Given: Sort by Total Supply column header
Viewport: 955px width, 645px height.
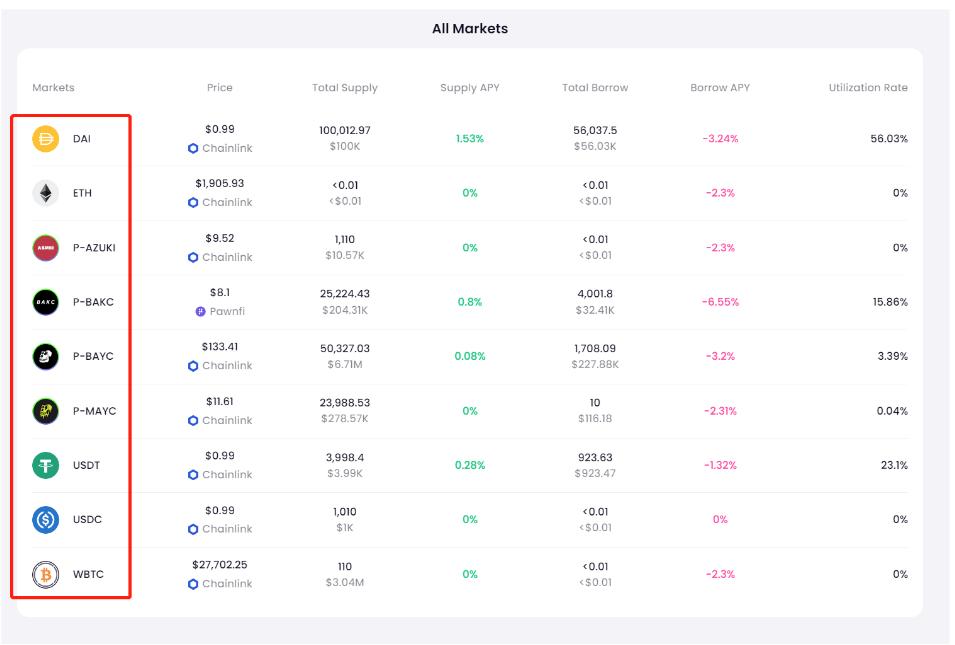Looking at the screenshot, I should pos(345,88).
